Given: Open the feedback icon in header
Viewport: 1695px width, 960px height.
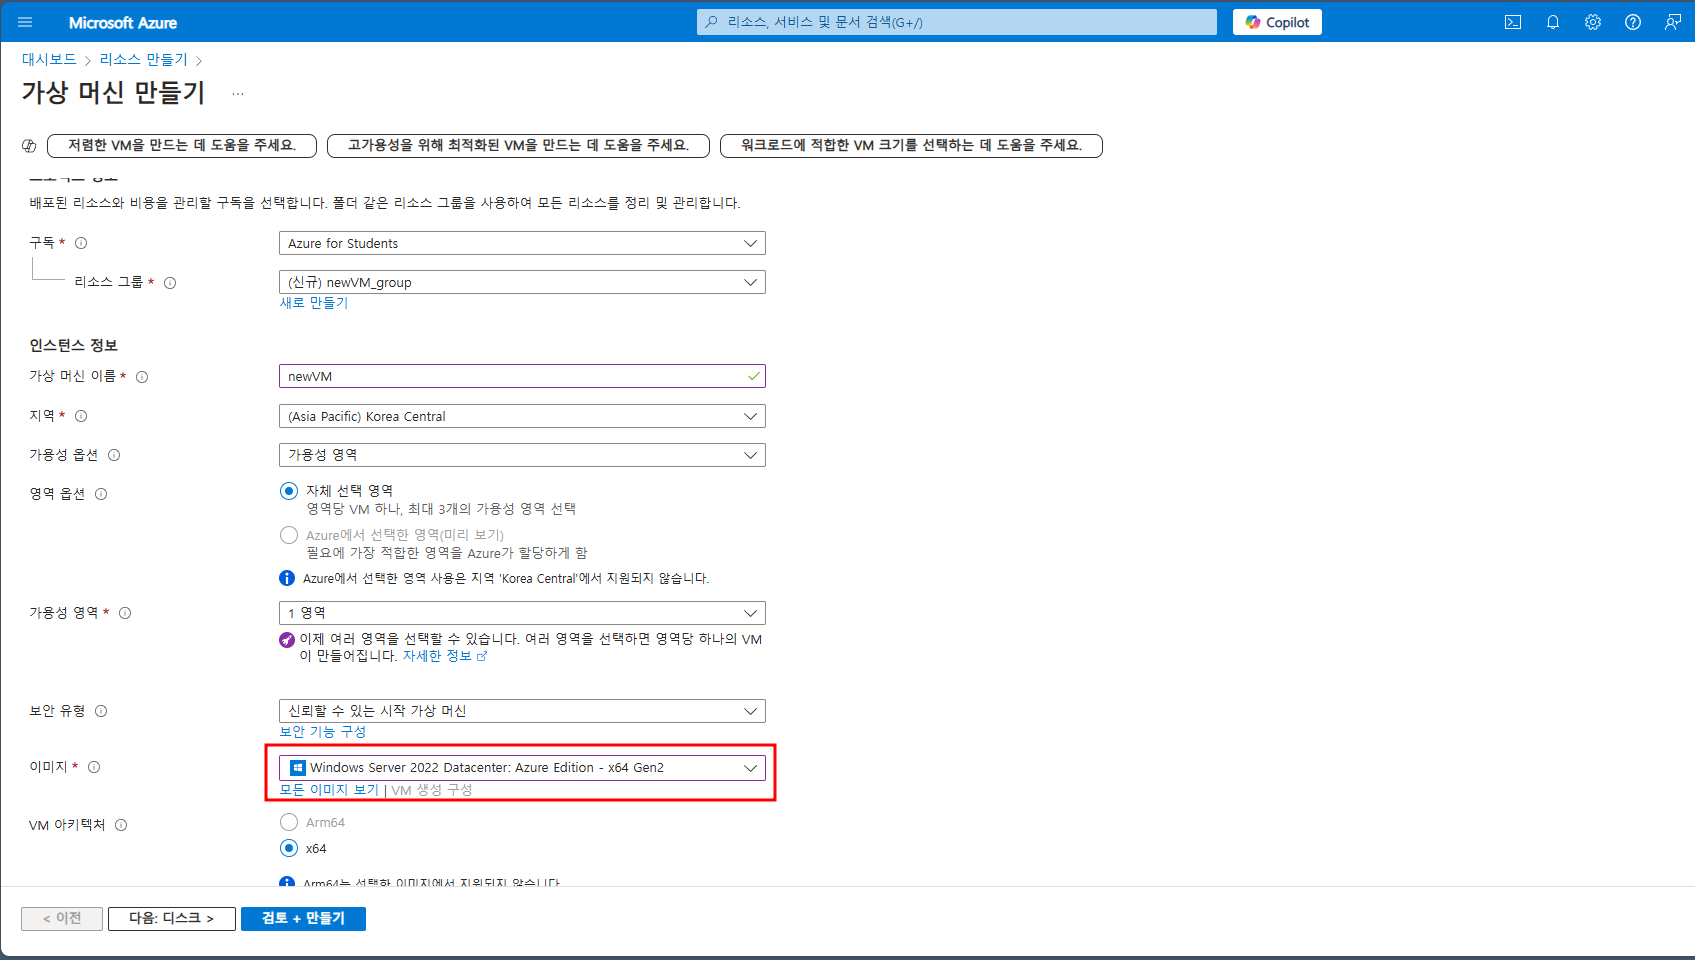Looking at the screenshot, I should pos(1673,22).
